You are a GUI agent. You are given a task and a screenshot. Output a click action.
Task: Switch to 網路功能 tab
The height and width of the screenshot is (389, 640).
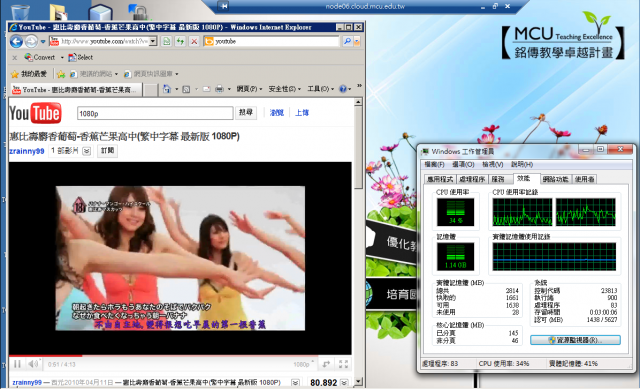[x=556, y=179]
